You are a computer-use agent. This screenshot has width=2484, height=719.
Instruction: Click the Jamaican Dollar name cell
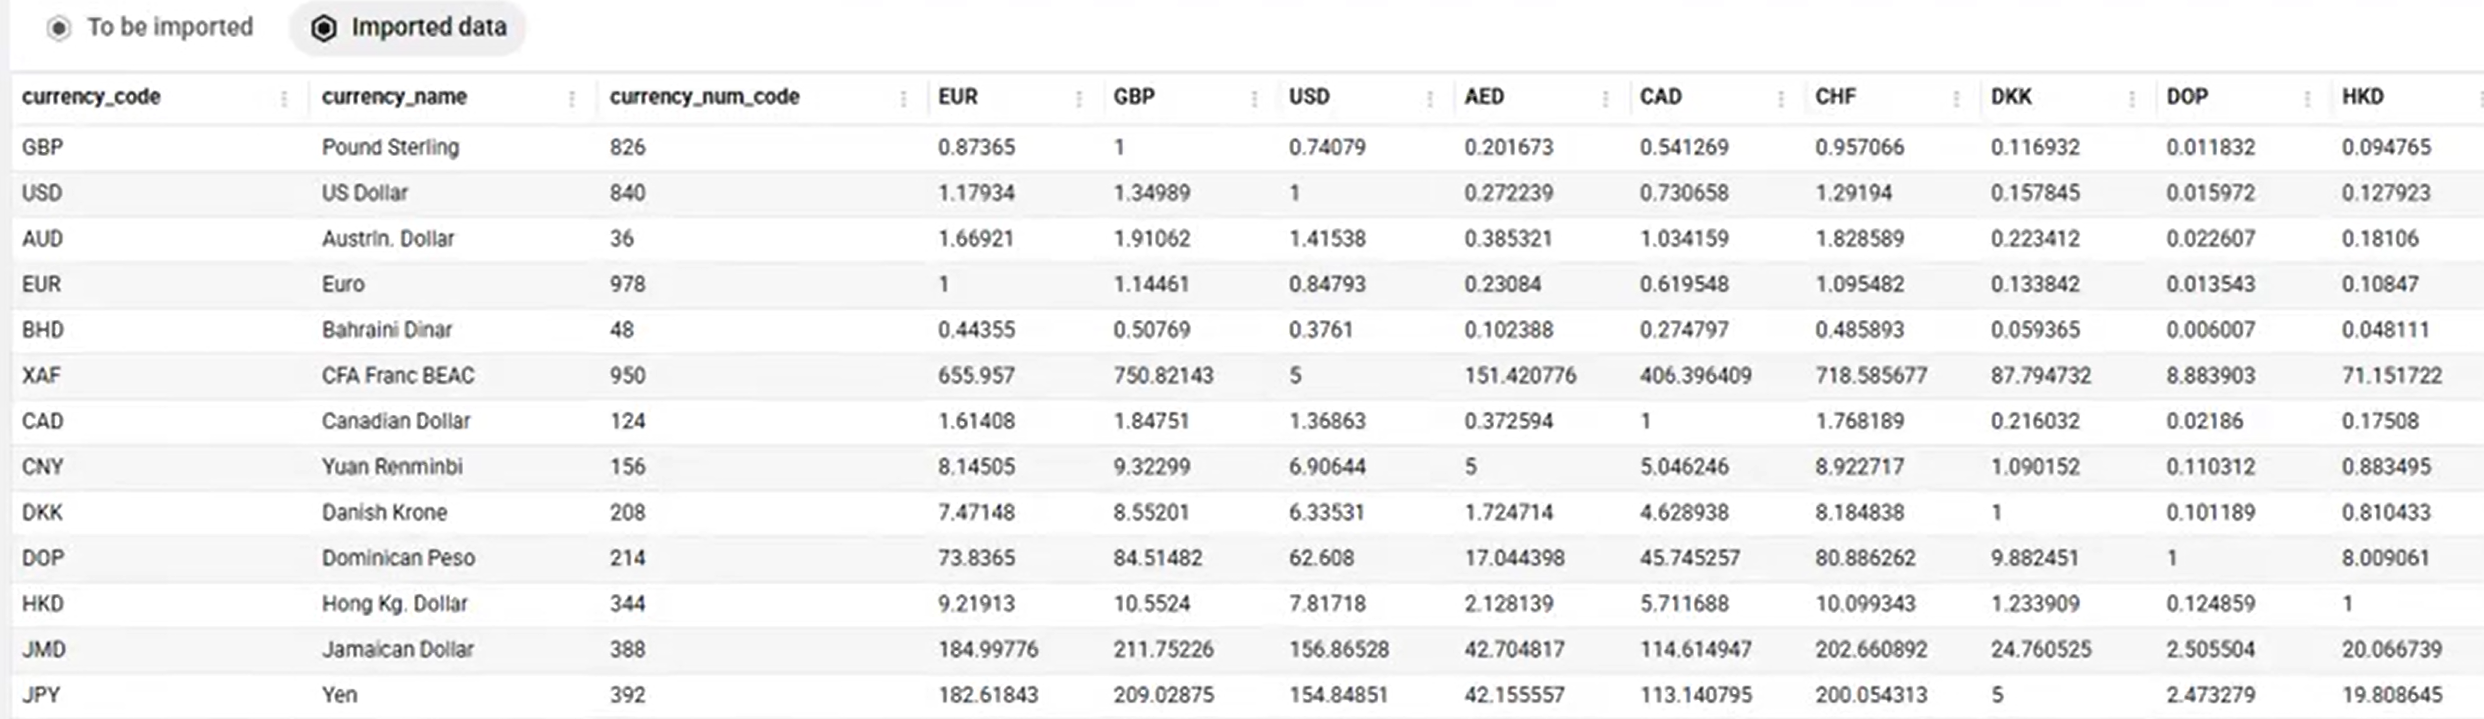pyautogui.click(x=397, y=649)
